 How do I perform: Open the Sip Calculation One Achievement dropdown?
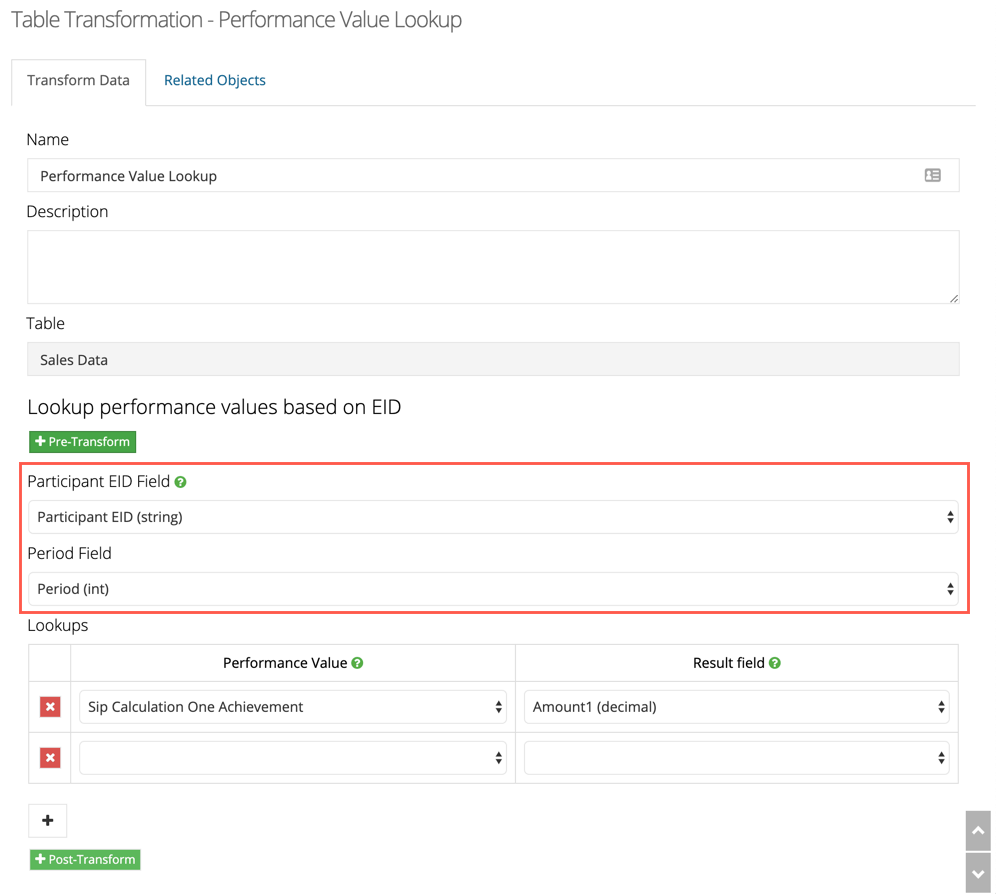[293, 707]
